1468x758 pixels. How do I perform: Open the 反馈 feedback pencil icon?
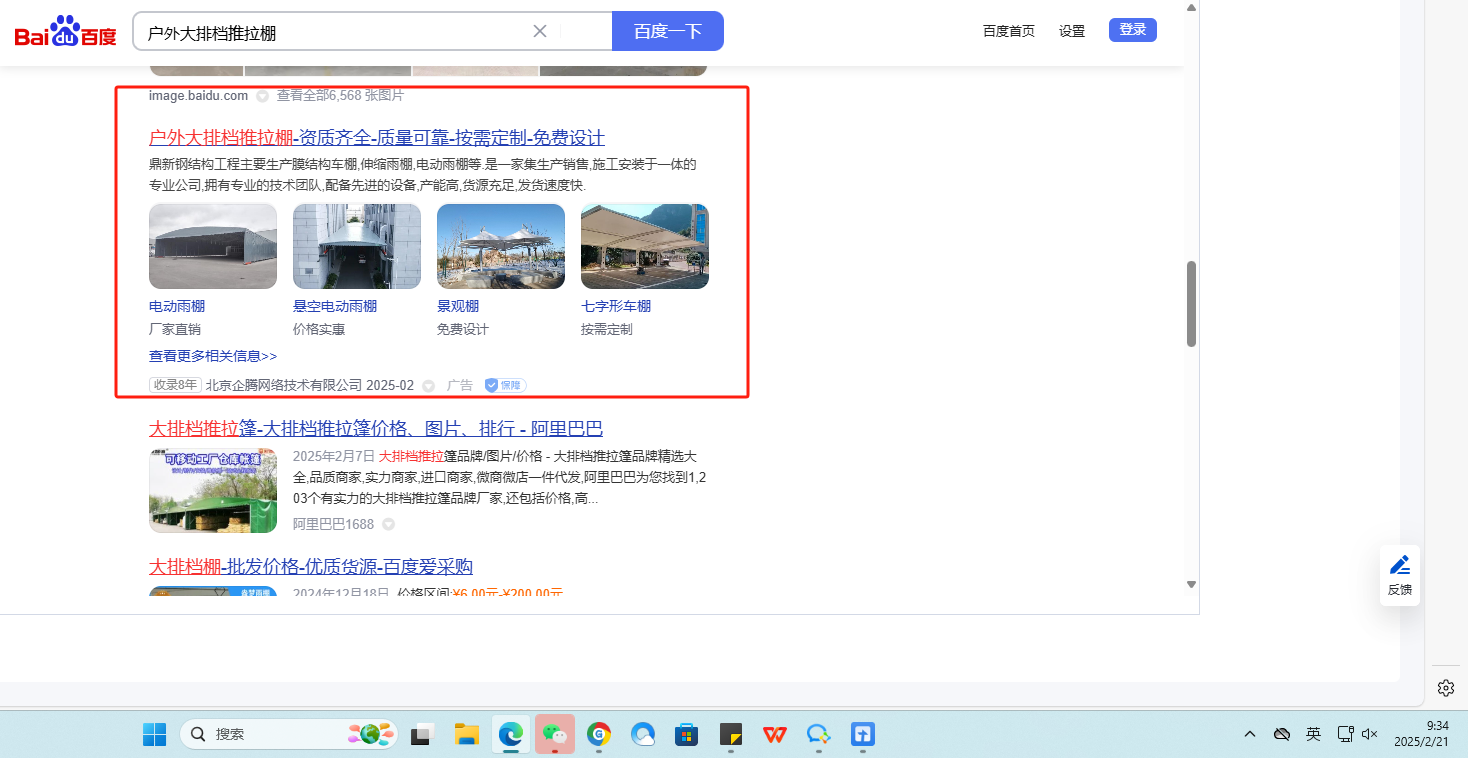1399,565
